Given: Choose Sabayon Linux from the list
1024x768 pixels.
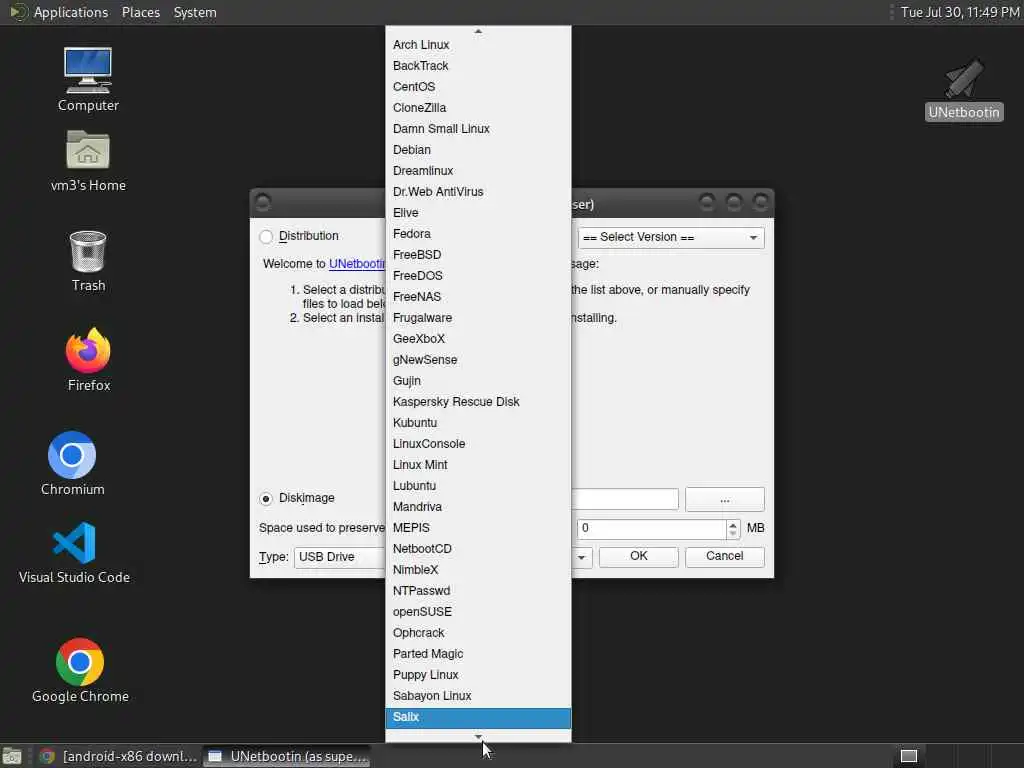Looking at the screenshot, I should tap(478, 696).
